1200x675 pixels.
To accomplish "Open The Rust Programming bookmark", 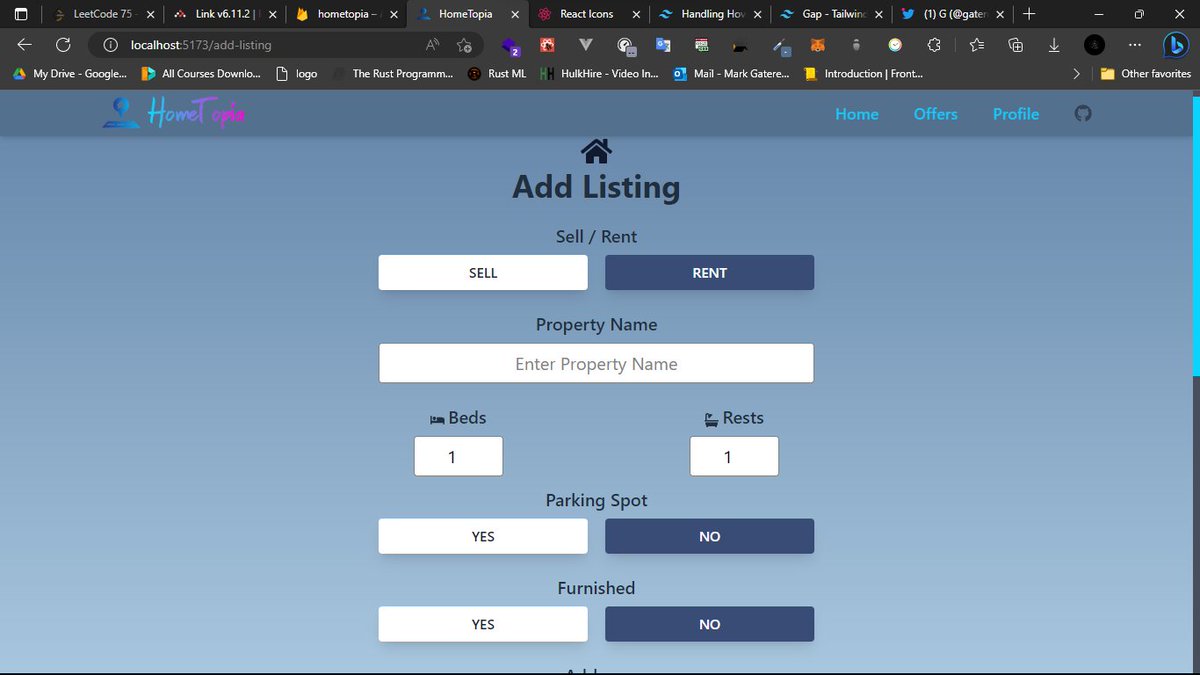I will point(393,74).
